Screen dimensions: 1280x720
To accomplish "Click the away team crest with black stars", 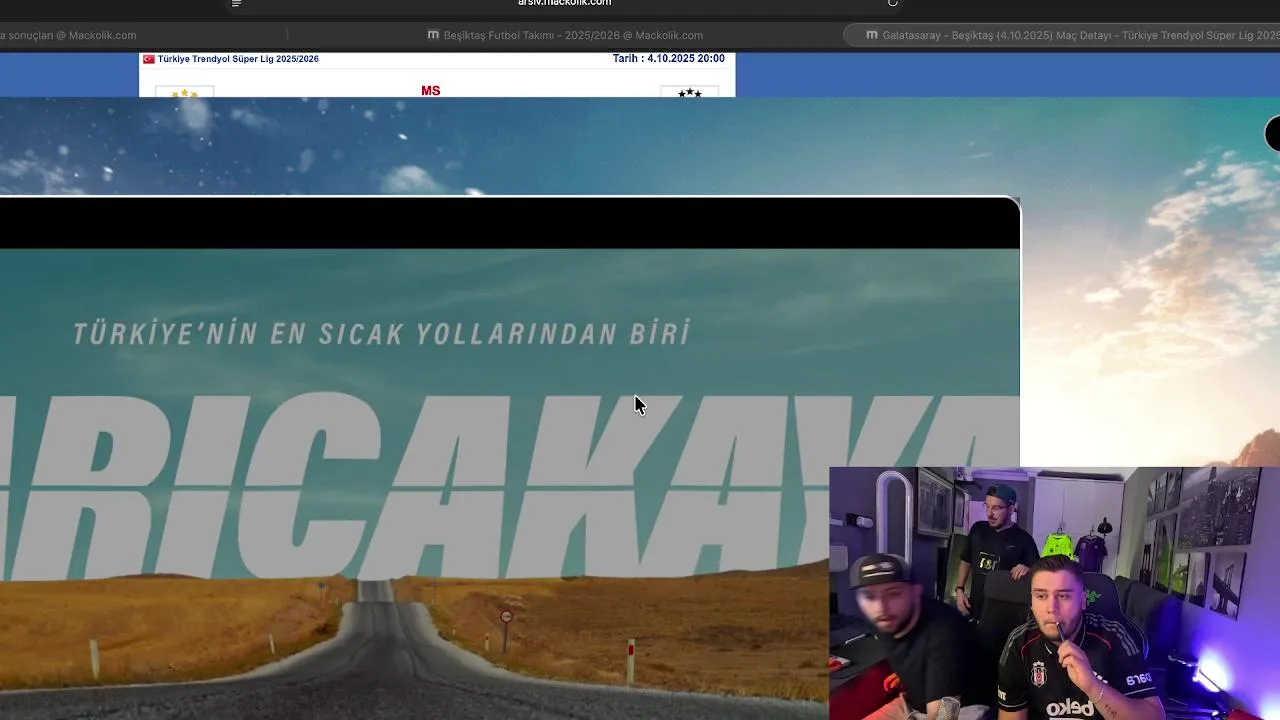I will (689, 93).
